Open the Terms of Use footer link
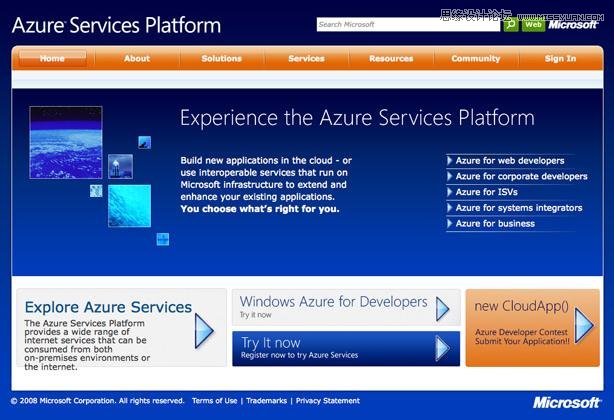Viewport: 614px width, 420px height. coord(215,401)
